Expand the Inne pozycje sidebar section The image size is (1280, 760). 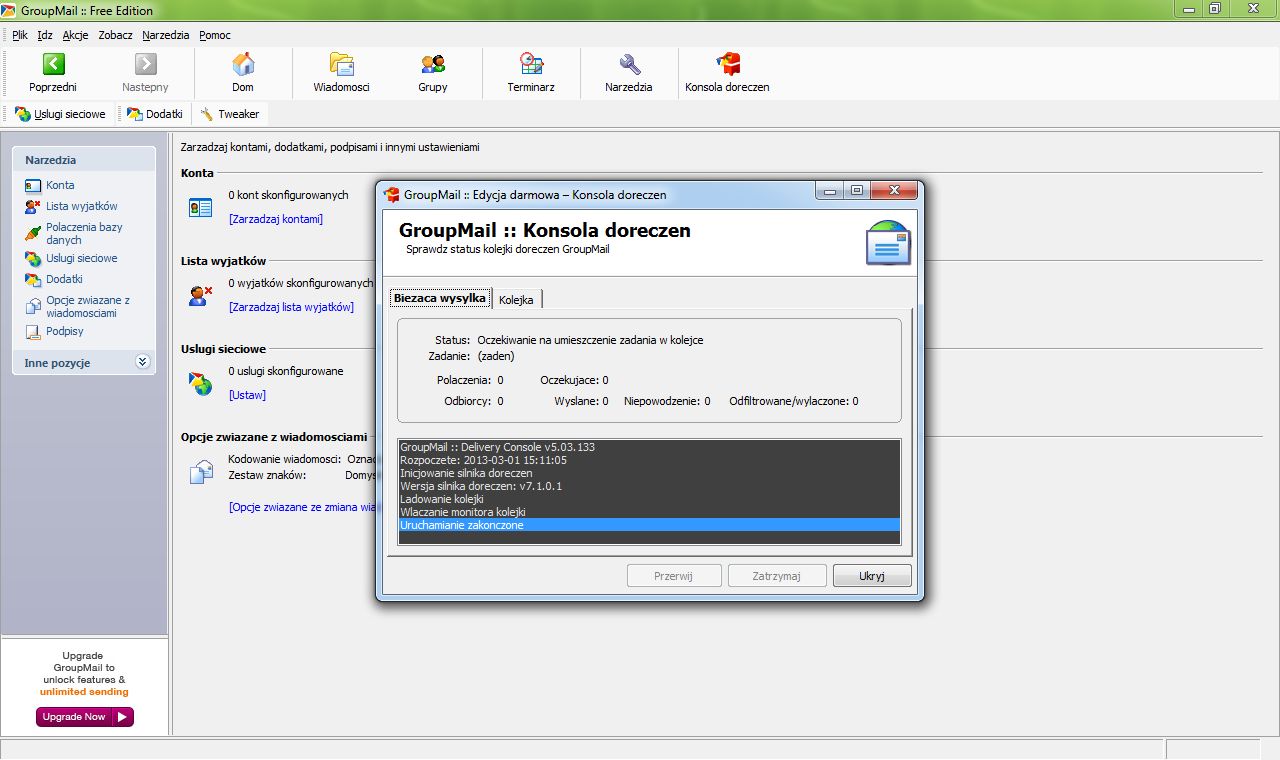pos(142,362)
